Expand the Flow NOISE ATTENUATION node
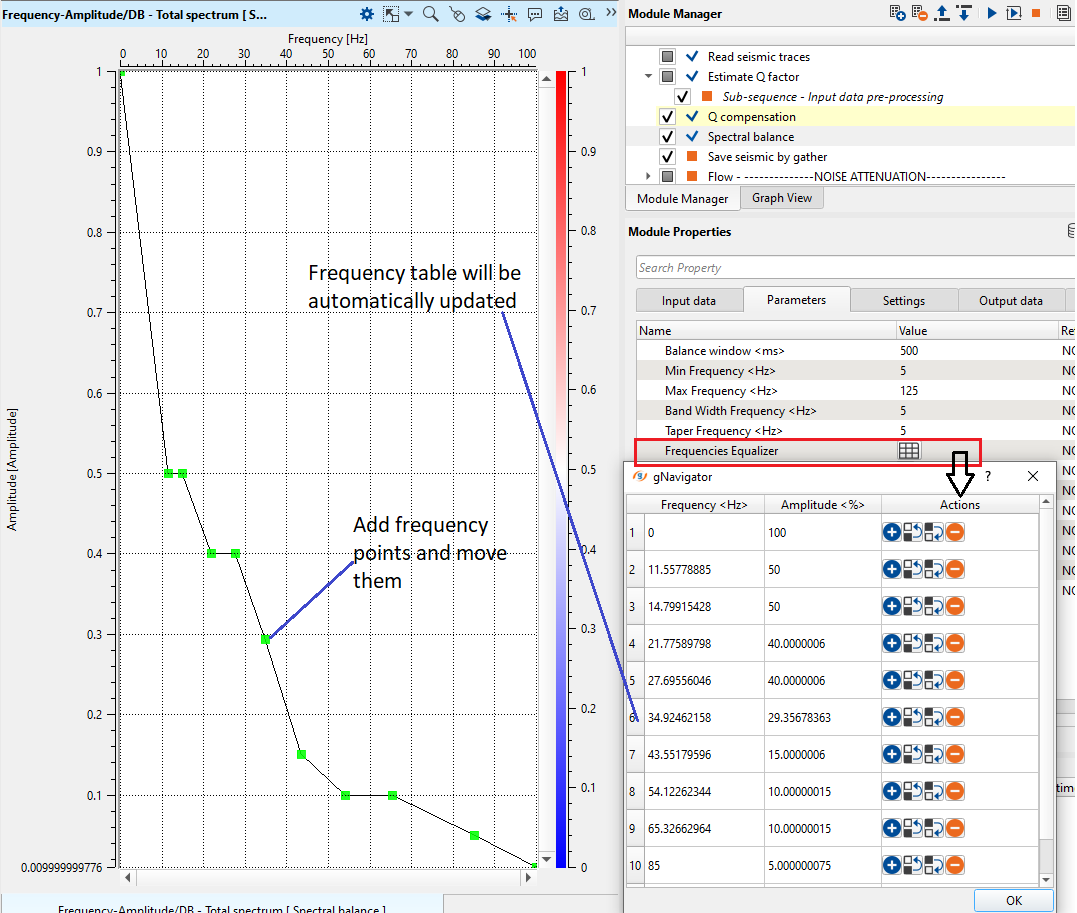Screen dimensions: 1077x913 point(648,177)
